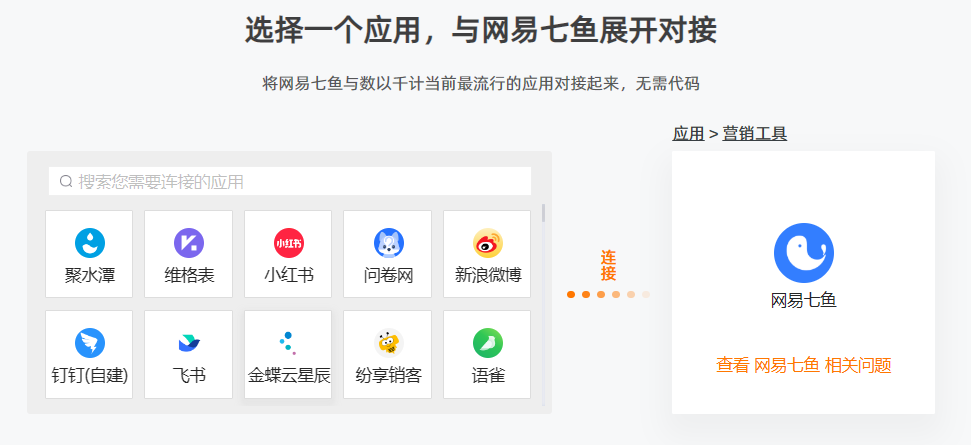Open 查看 网易七鱼 相关问题 link
The image size is (971, 445).
[x=804, y=365]
